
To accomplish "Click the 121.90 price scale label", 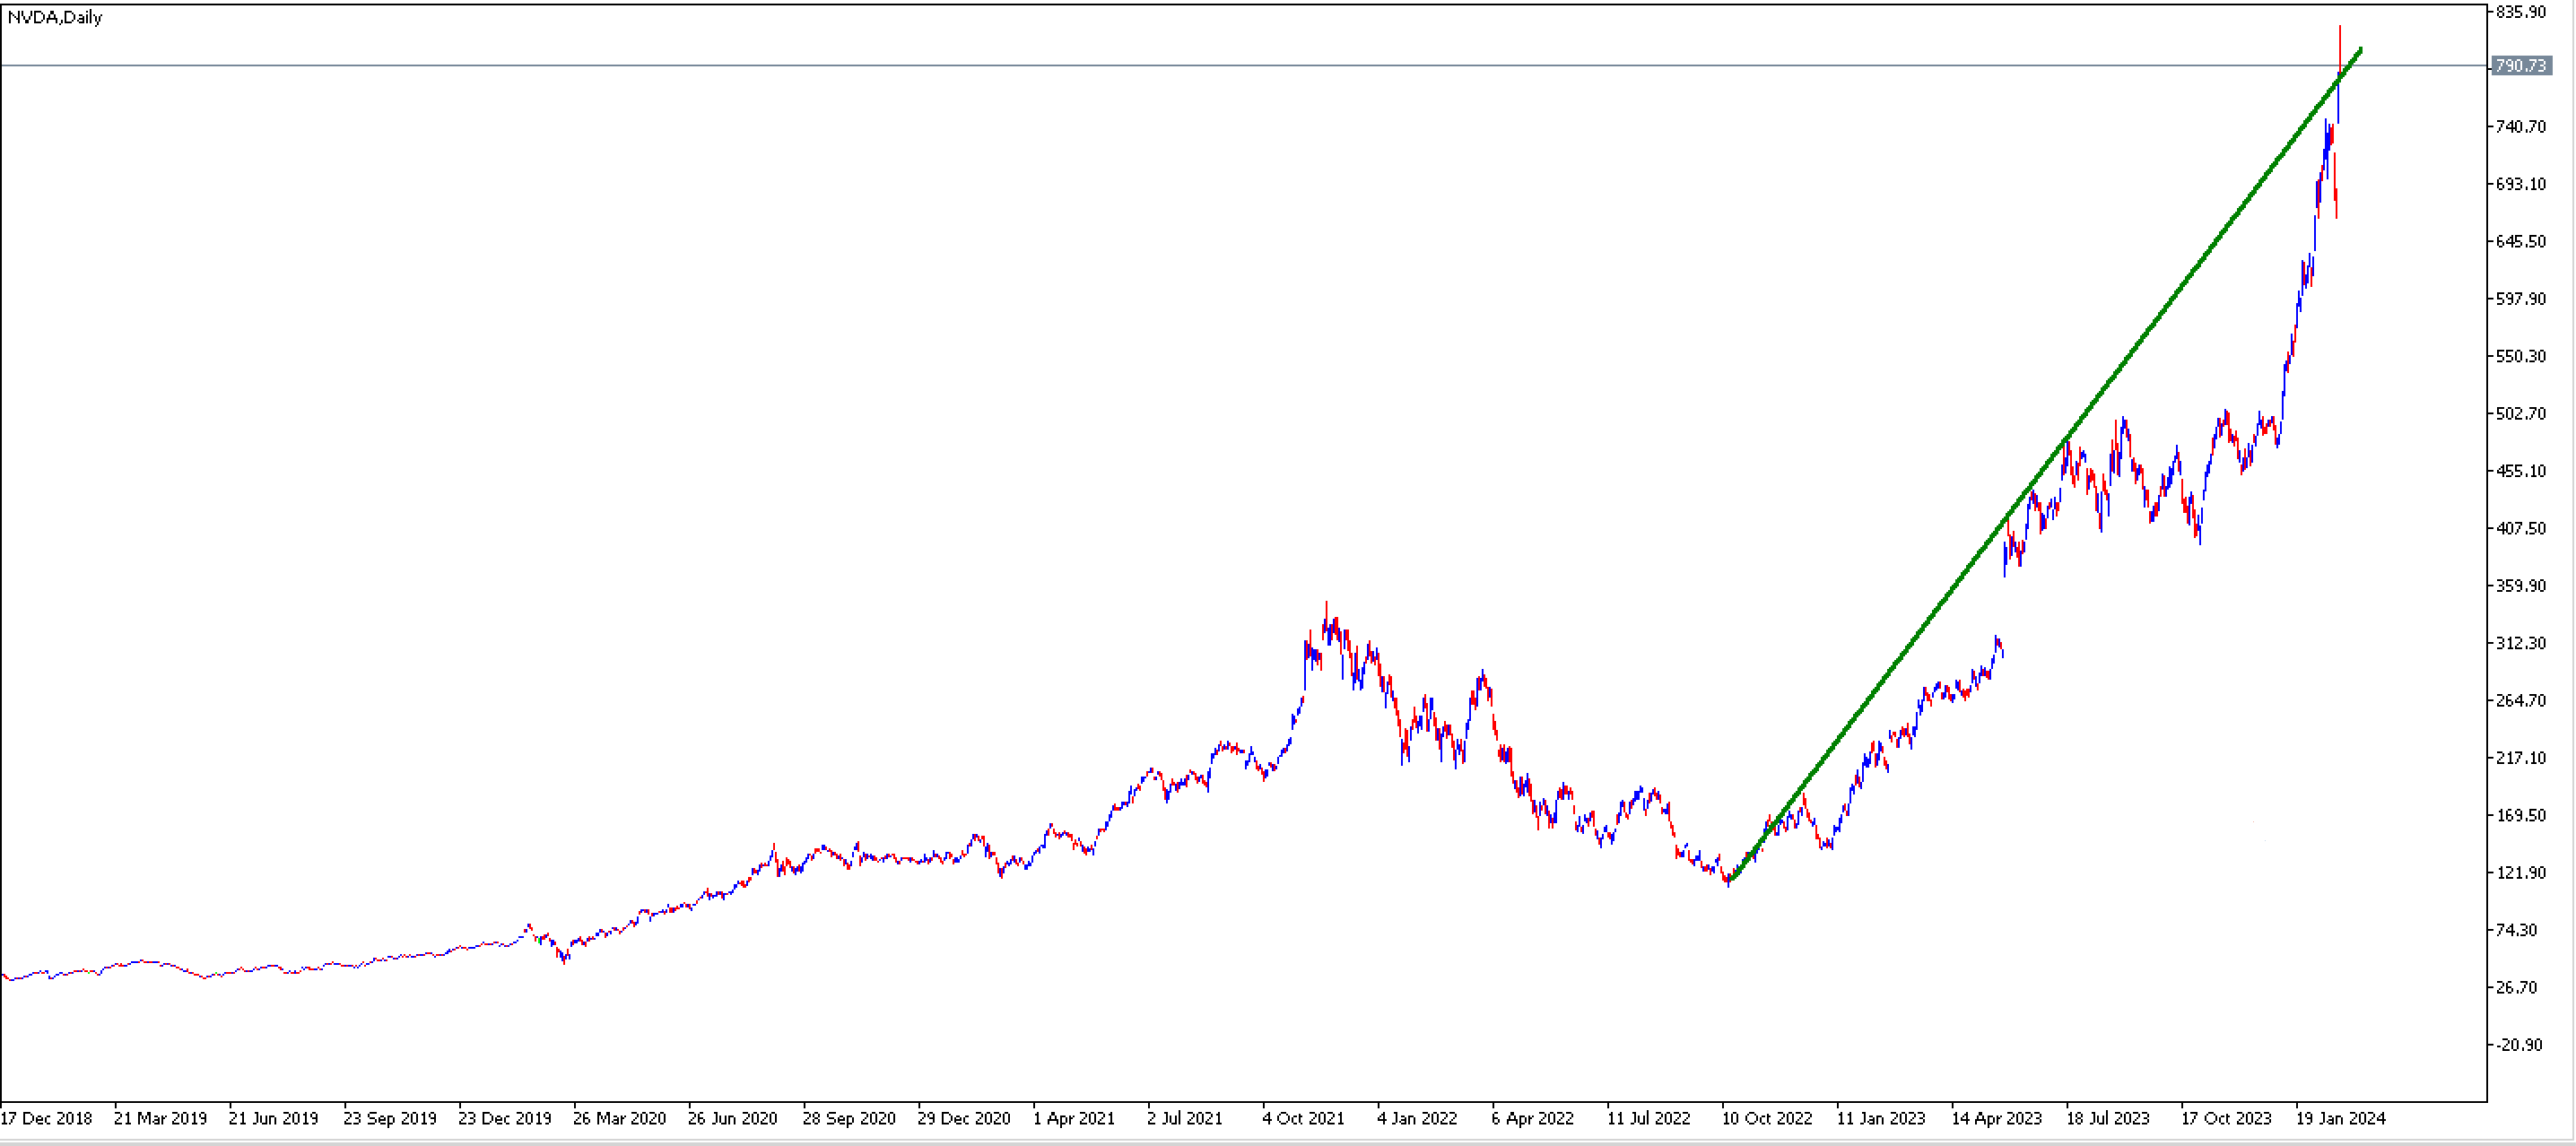I will tap(2520, 872).
